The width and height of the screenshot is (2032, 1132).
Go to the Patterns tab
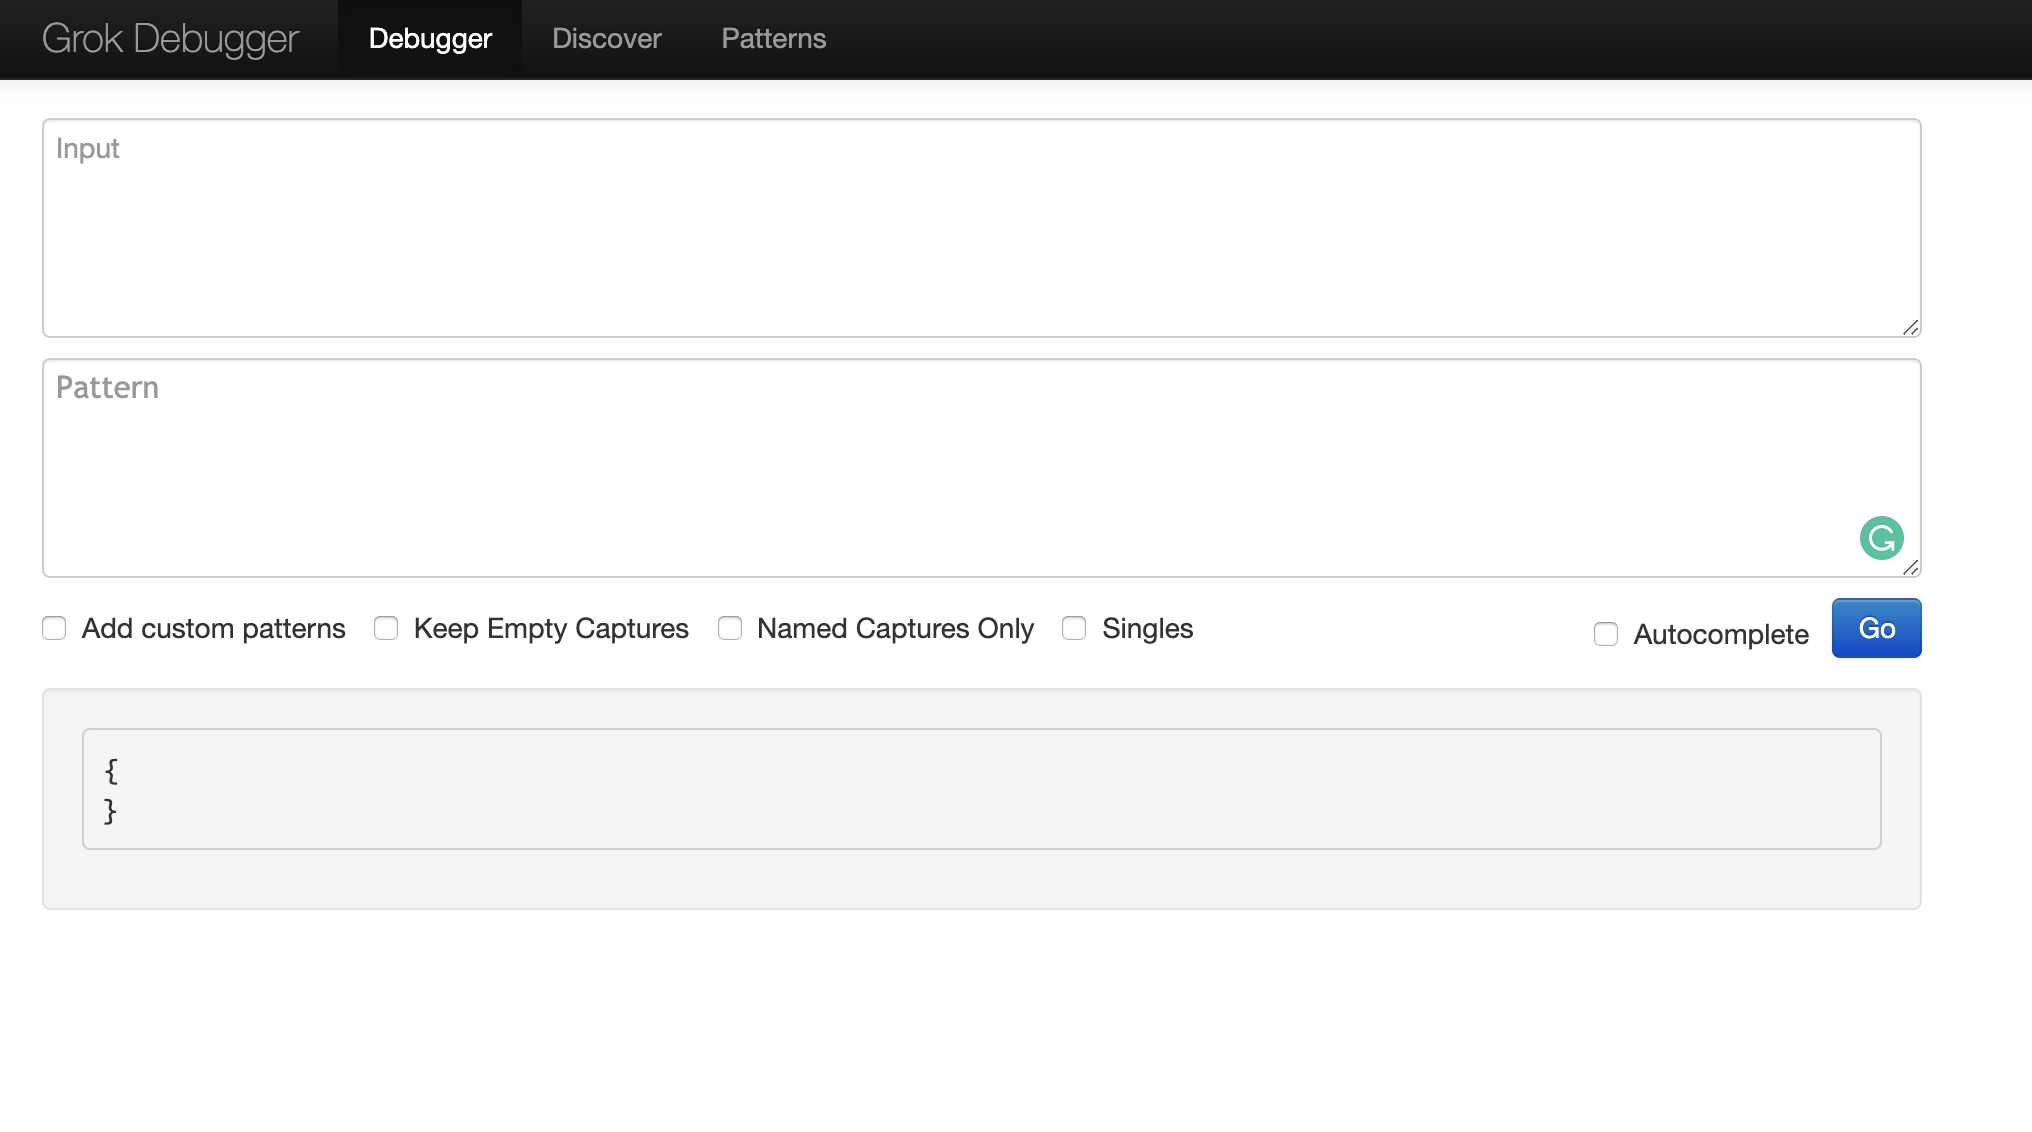pyautogui.click(x=773, y=39)
